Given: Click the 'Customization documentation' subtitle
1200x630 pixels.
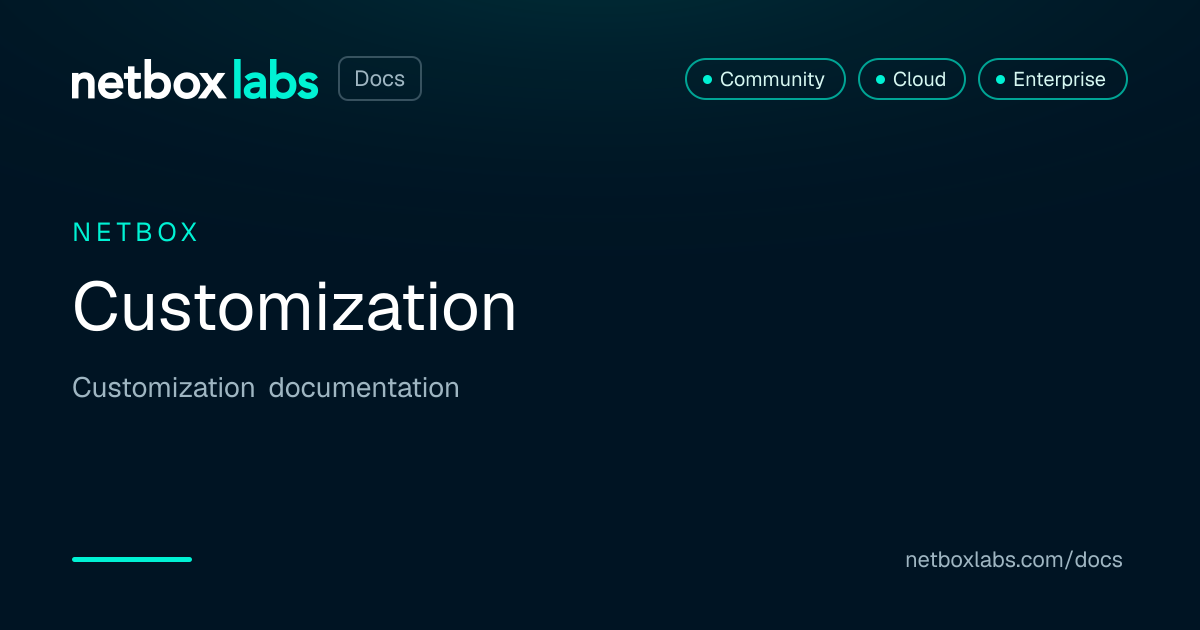Looking at the screenshot, I should pyautogui.click(x=266, y=388).
